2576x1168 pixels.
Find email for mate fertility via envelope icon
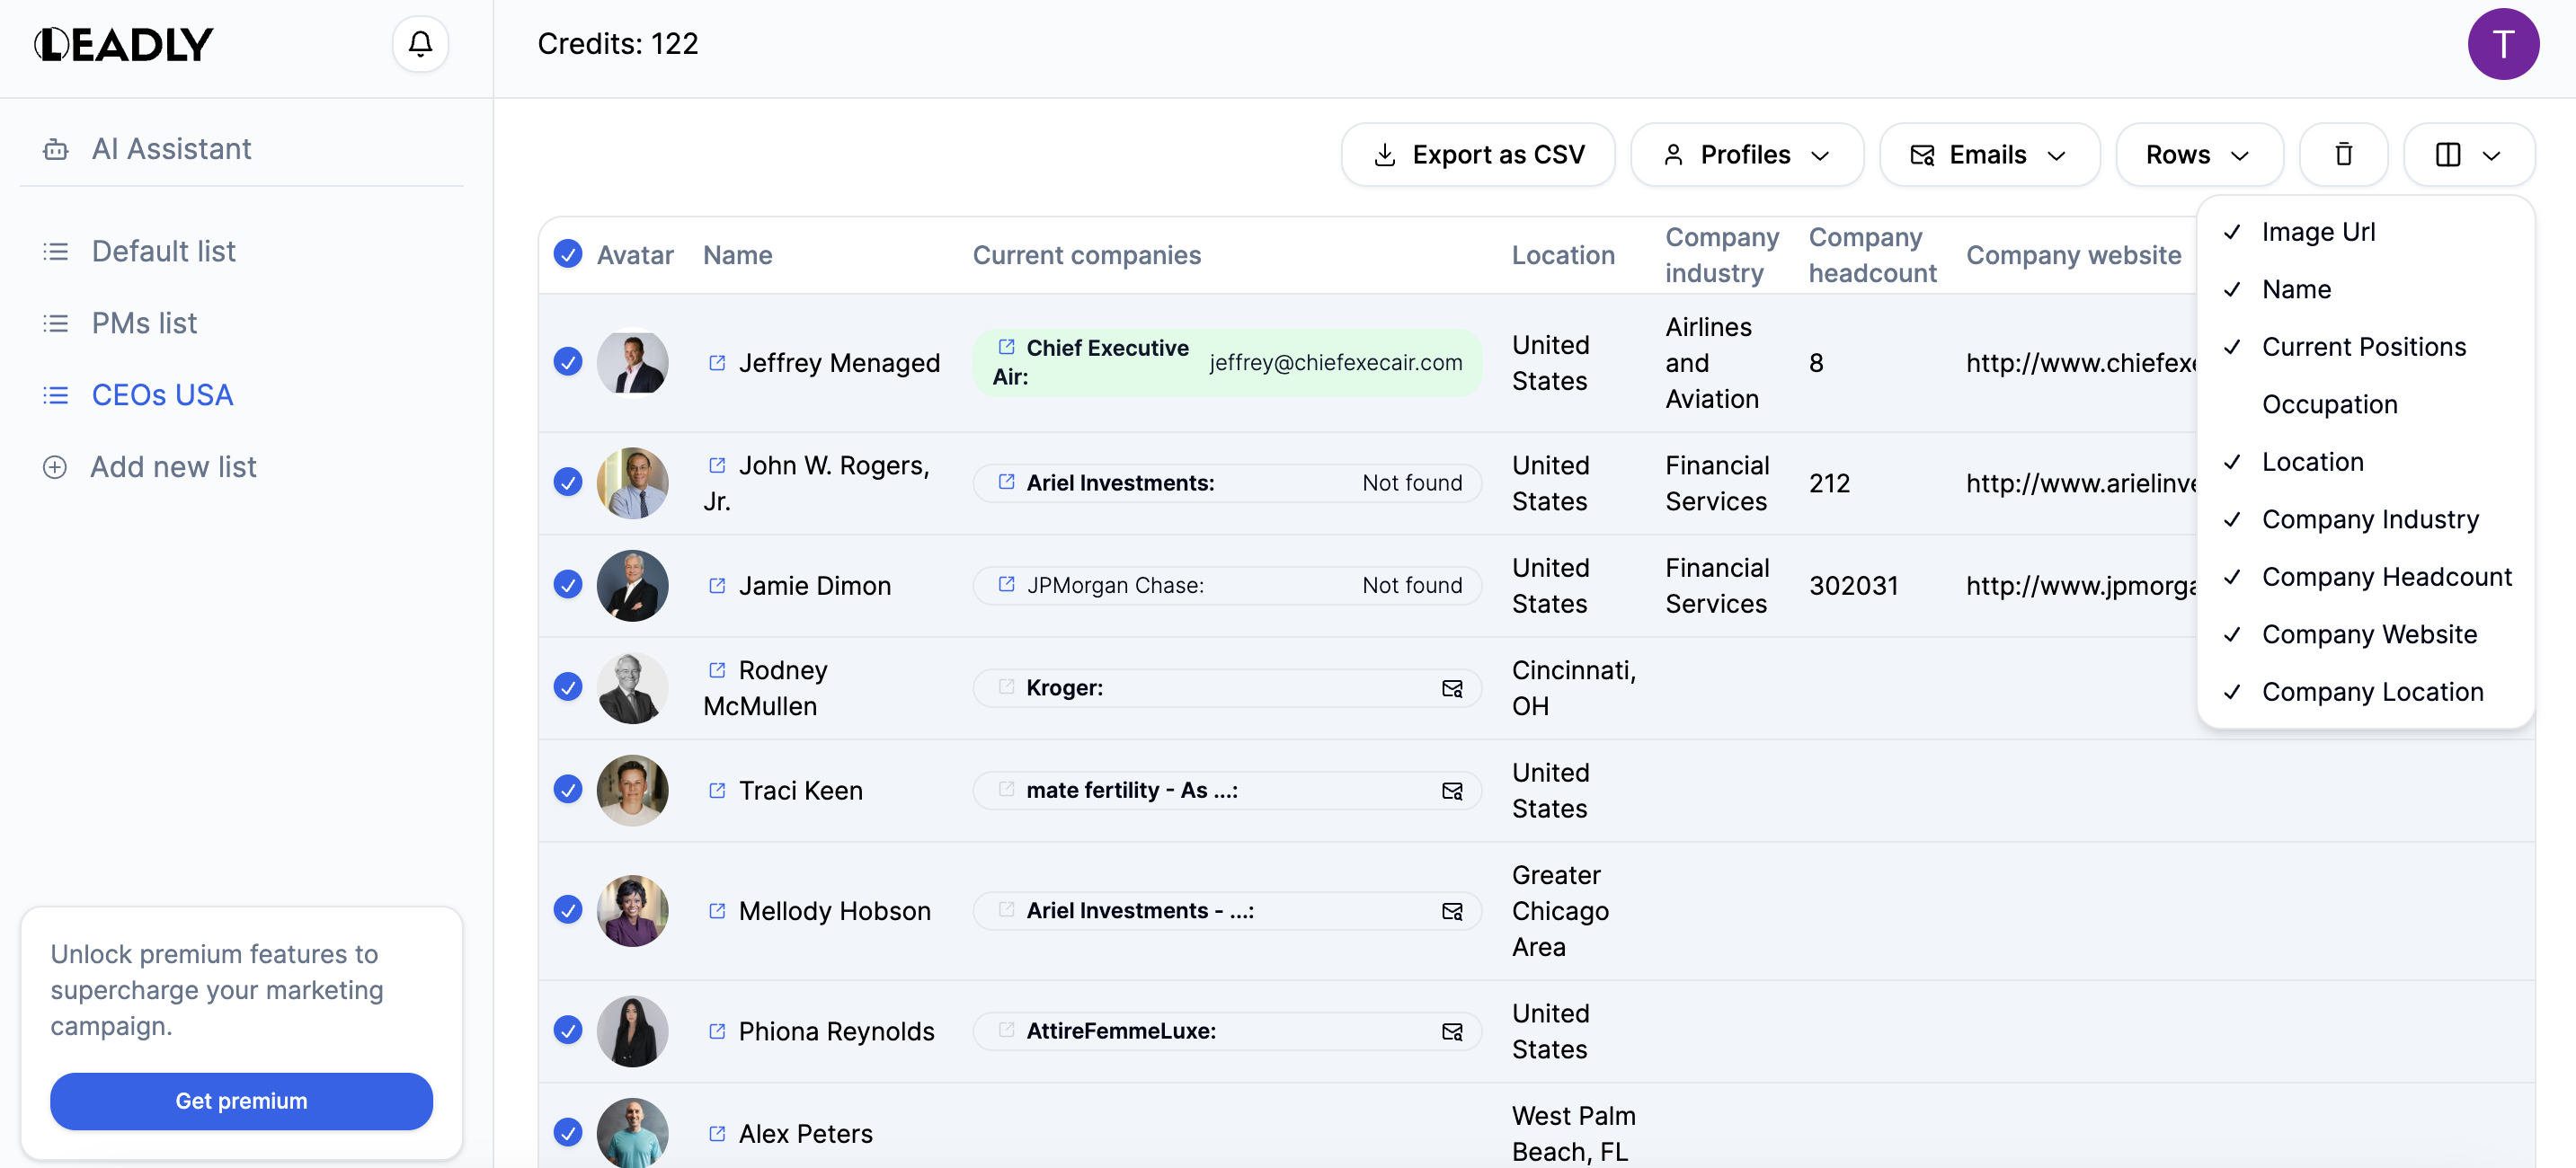click(1452, 791)
